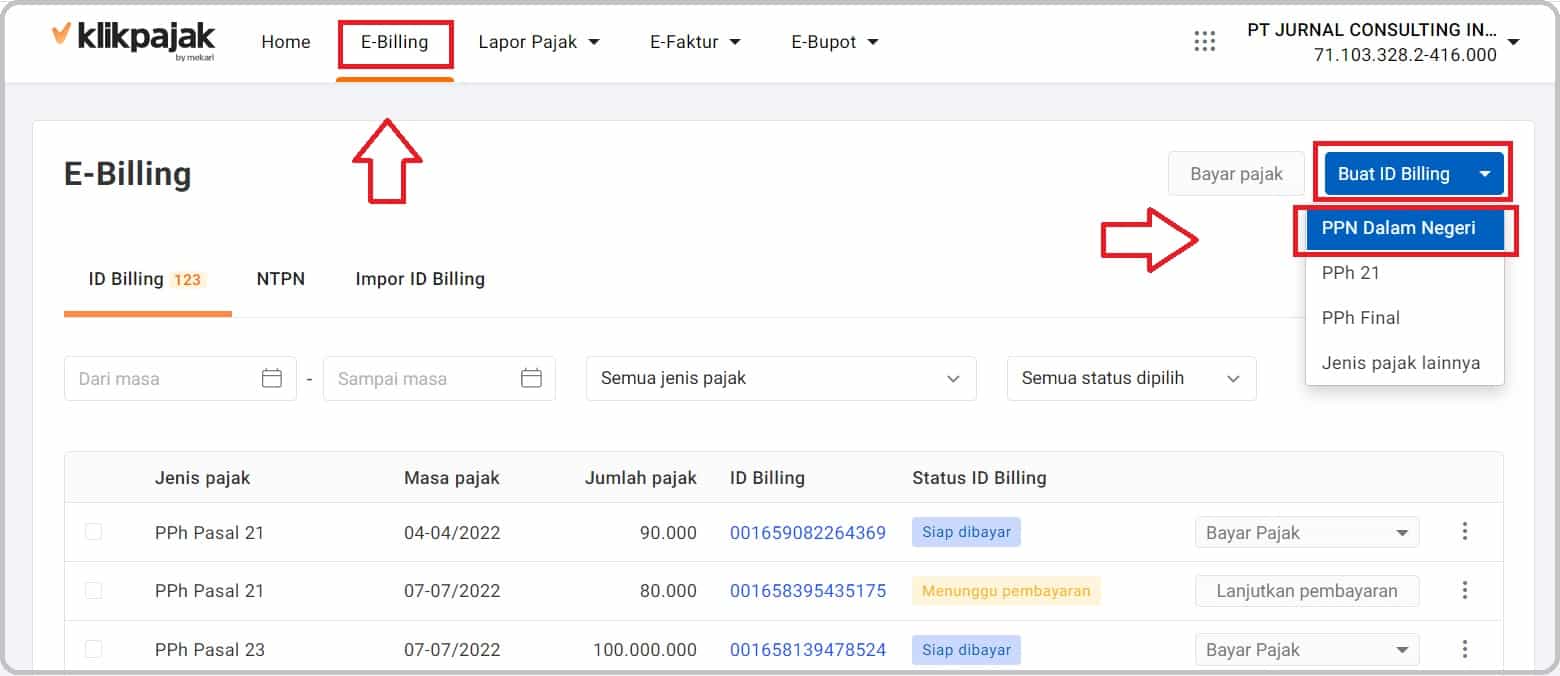Open the apps grid icon near company name
The width and height of the screenshot is (1560, 676).
(1204, 41)
